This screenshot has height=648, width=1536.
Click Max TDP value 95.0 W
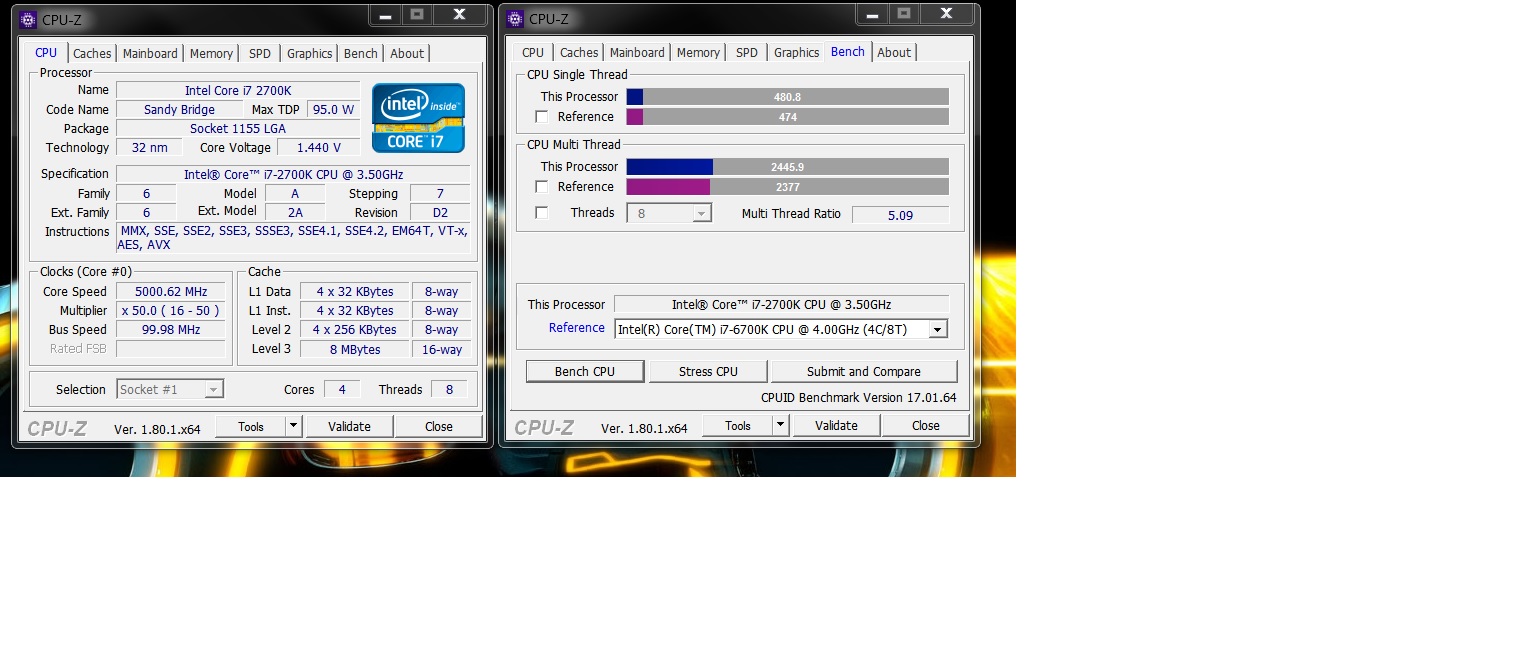(333, 109)
